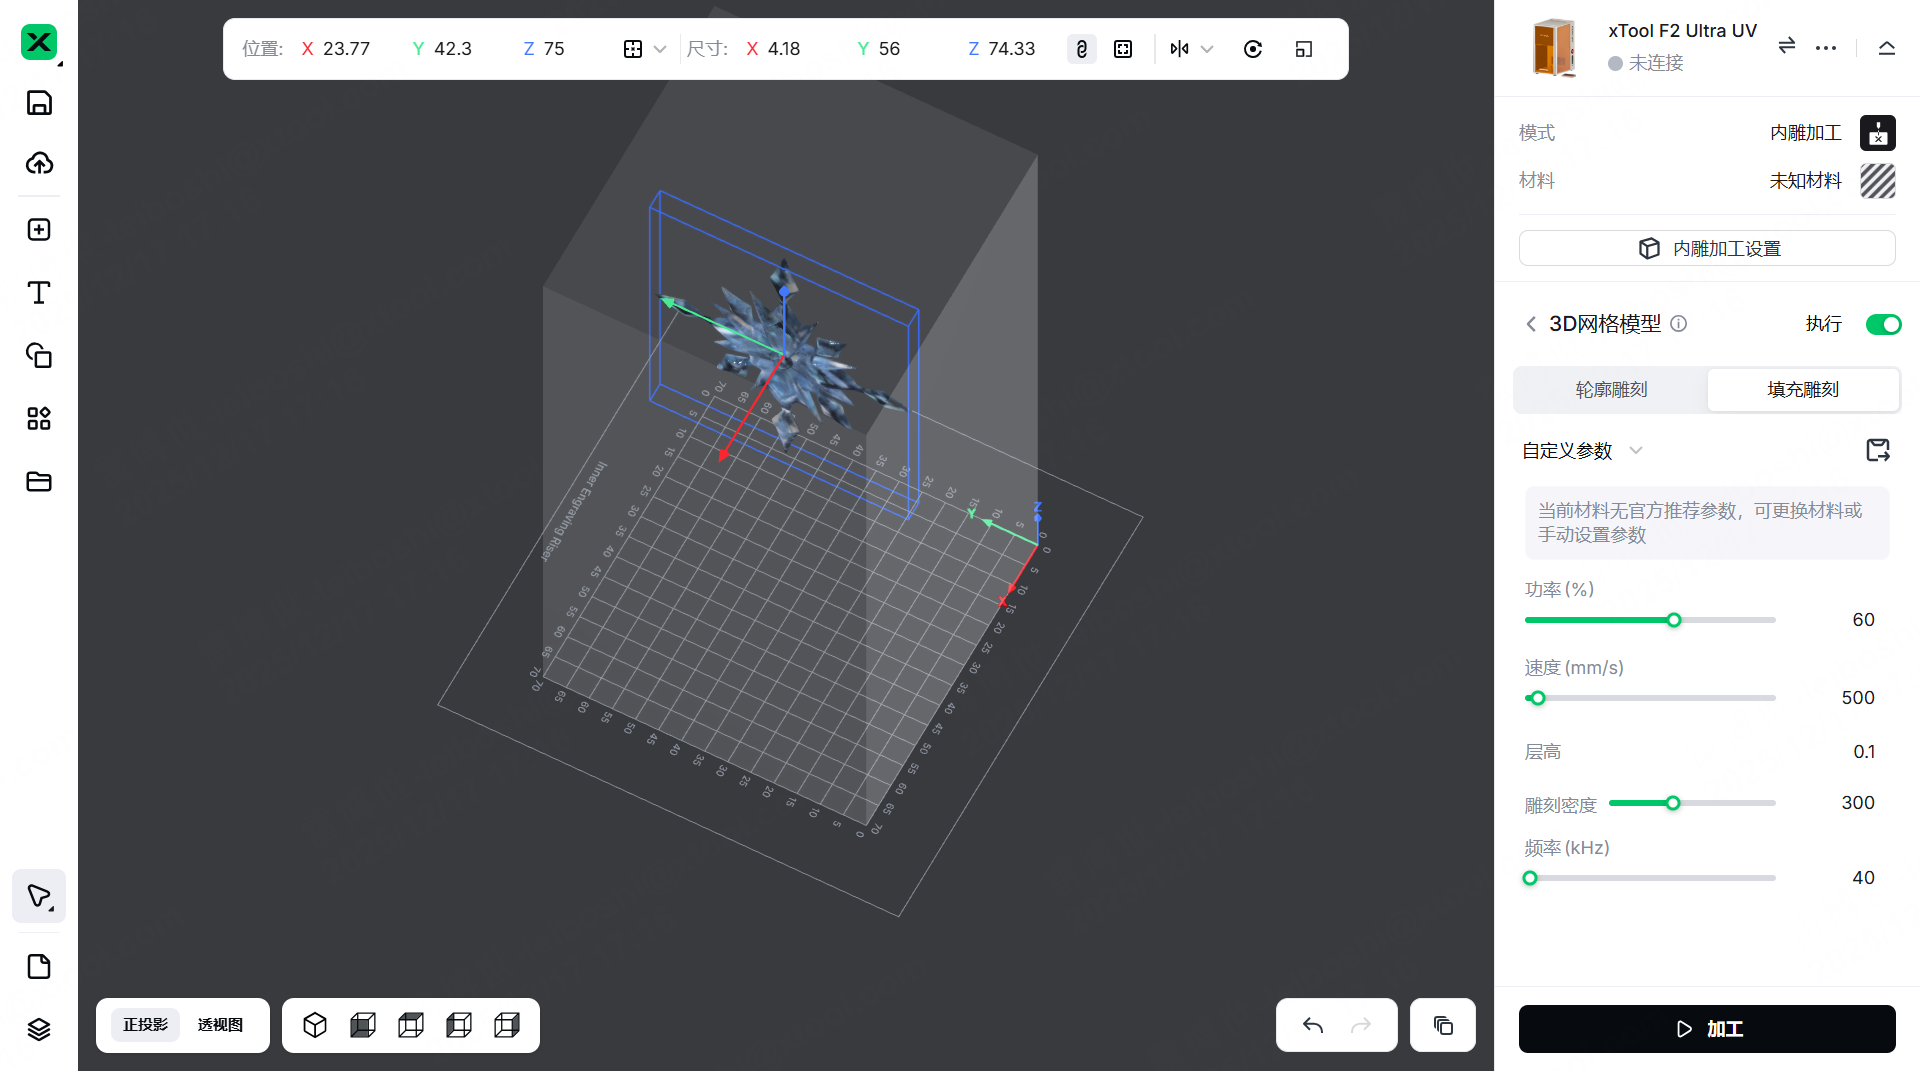This screenshot has height=1071, width=1920.
Task: Select the Text tool
Action: click(x=38, y=292)
